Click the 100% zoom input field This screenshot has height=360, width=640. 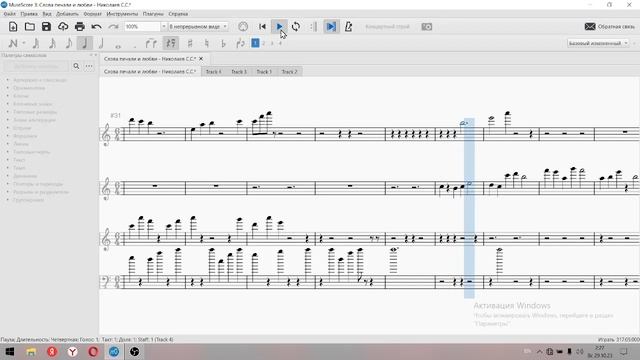click(x=142, y=27)
